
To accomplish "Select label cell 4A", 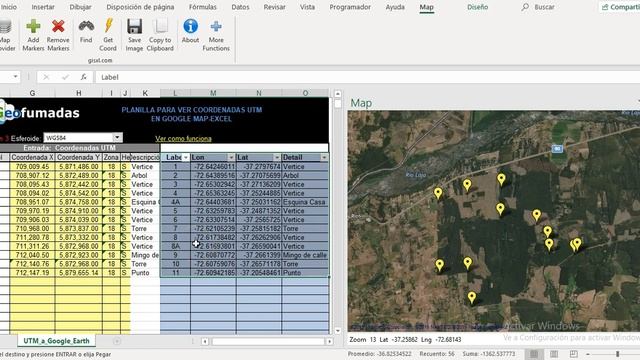I will tap(176, 202).
